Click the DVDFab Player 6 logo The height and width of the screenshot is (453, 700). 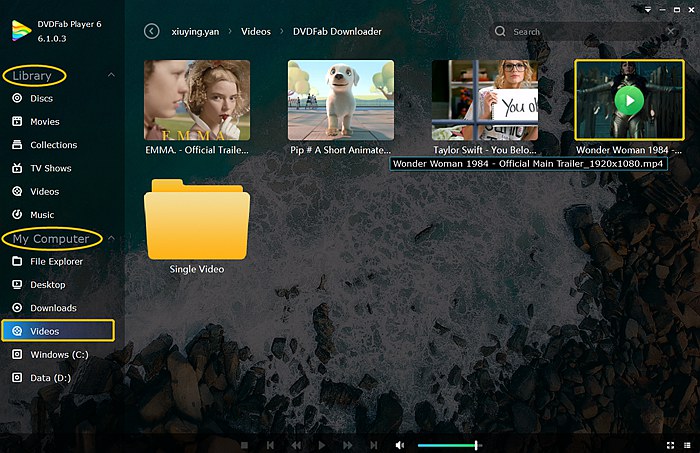[x=21, y=31]
